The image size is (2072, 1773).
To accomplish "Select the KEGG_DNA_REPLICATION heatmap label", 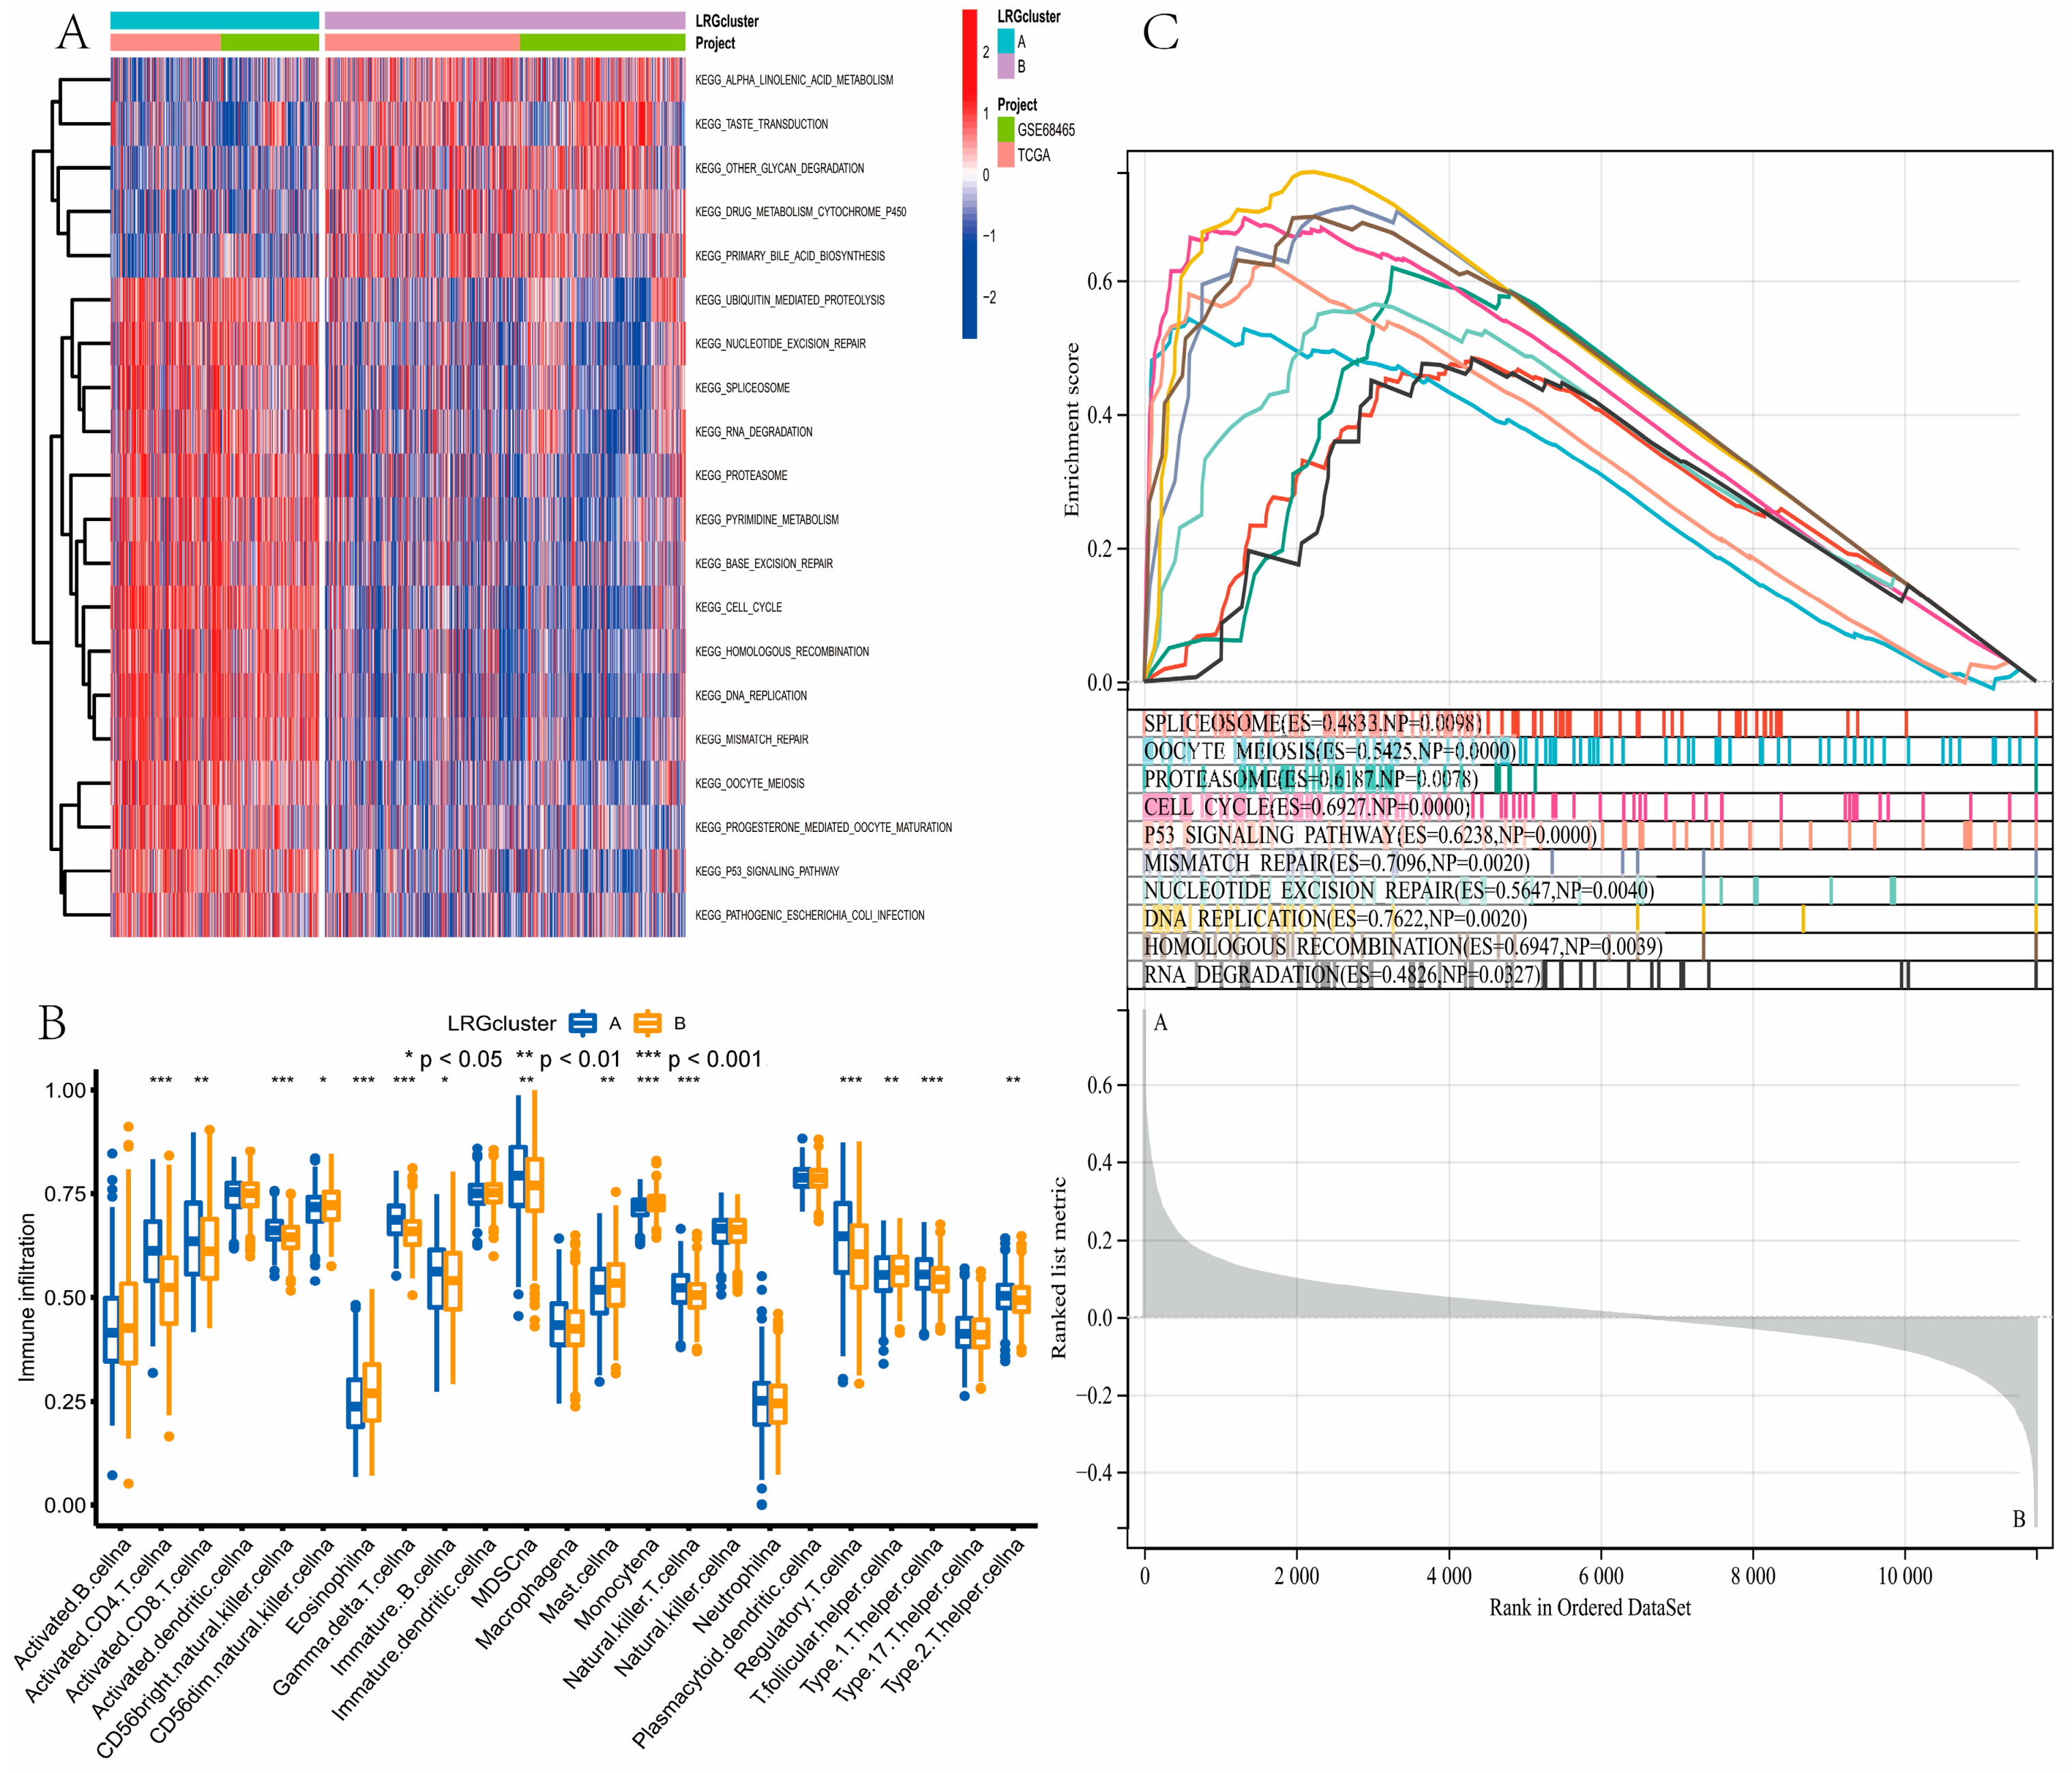I will point(750,695).
